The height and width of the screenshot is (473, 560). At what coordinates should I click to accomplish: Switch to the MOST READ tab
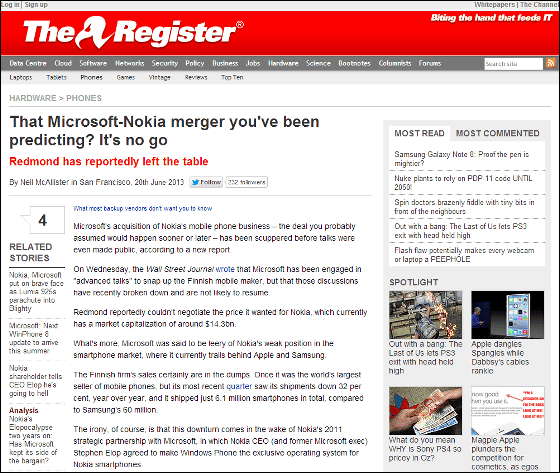point(419,133)
